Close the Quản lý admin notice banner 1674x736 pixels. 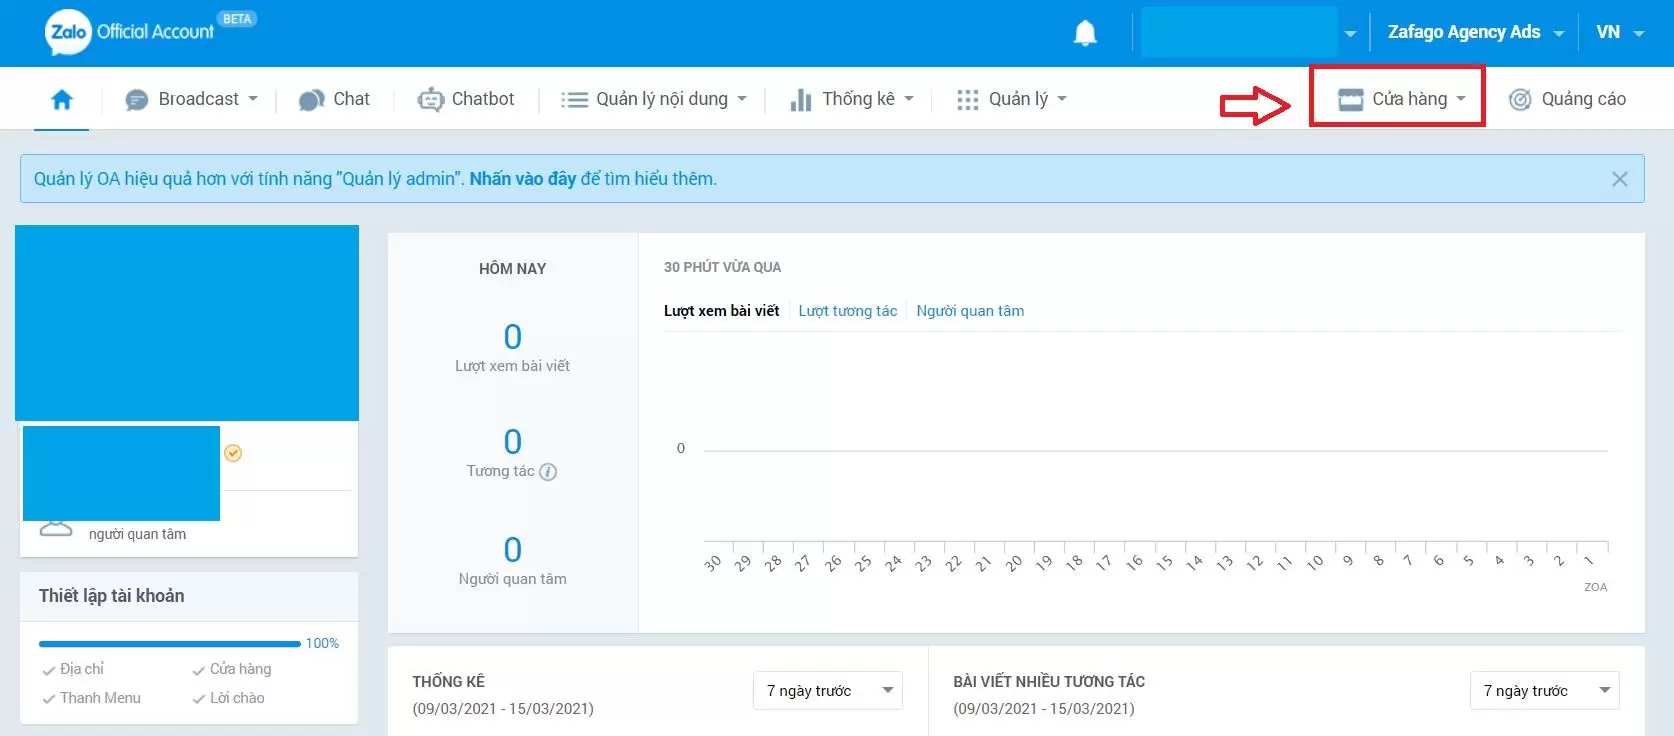(x=1620, y=179)
